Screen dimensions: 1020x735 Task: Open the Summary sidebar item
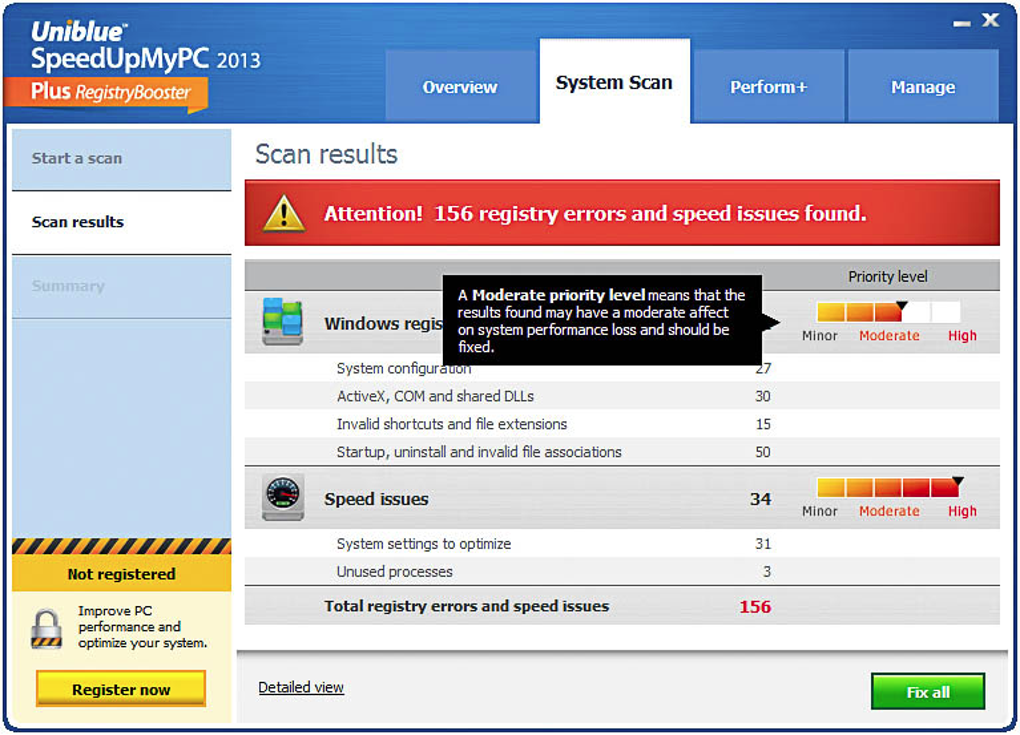pyautogui.click(x=122, y=286)
